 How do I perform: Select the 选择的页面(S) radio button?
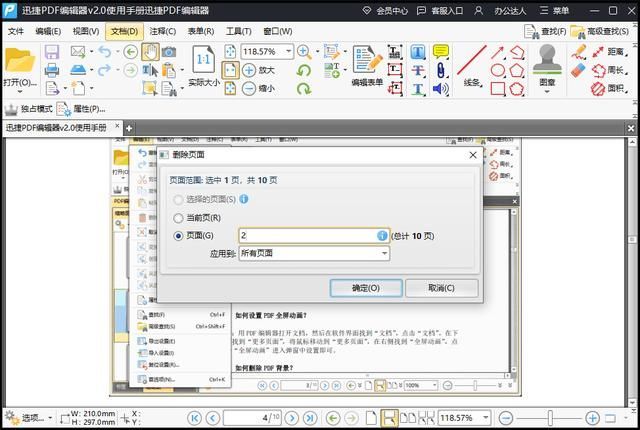pyautogui.click(x=178, y=199)
